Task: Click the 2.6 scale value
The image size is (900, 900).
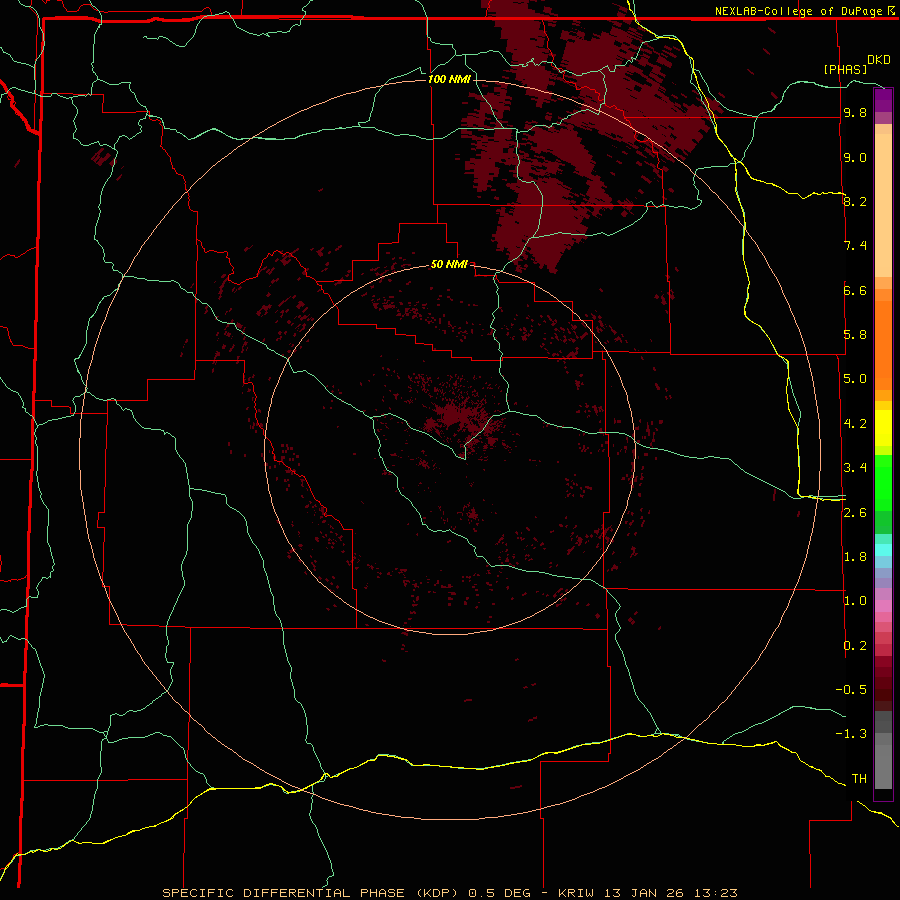Action: tap(855, 513)
